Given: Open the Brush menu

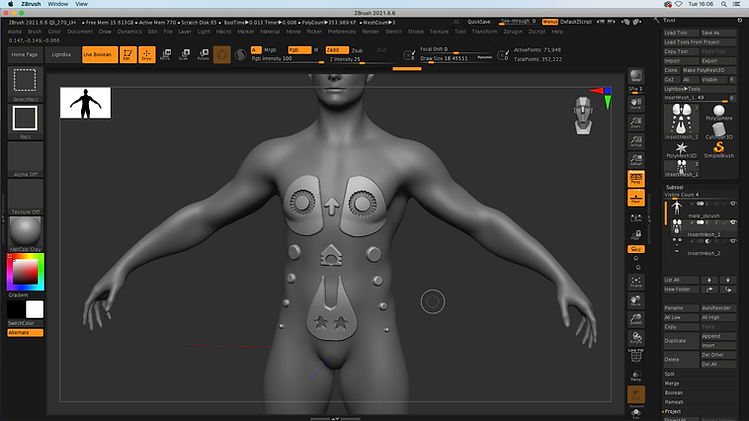Looking at the screenshot, I should coord(34,32).
